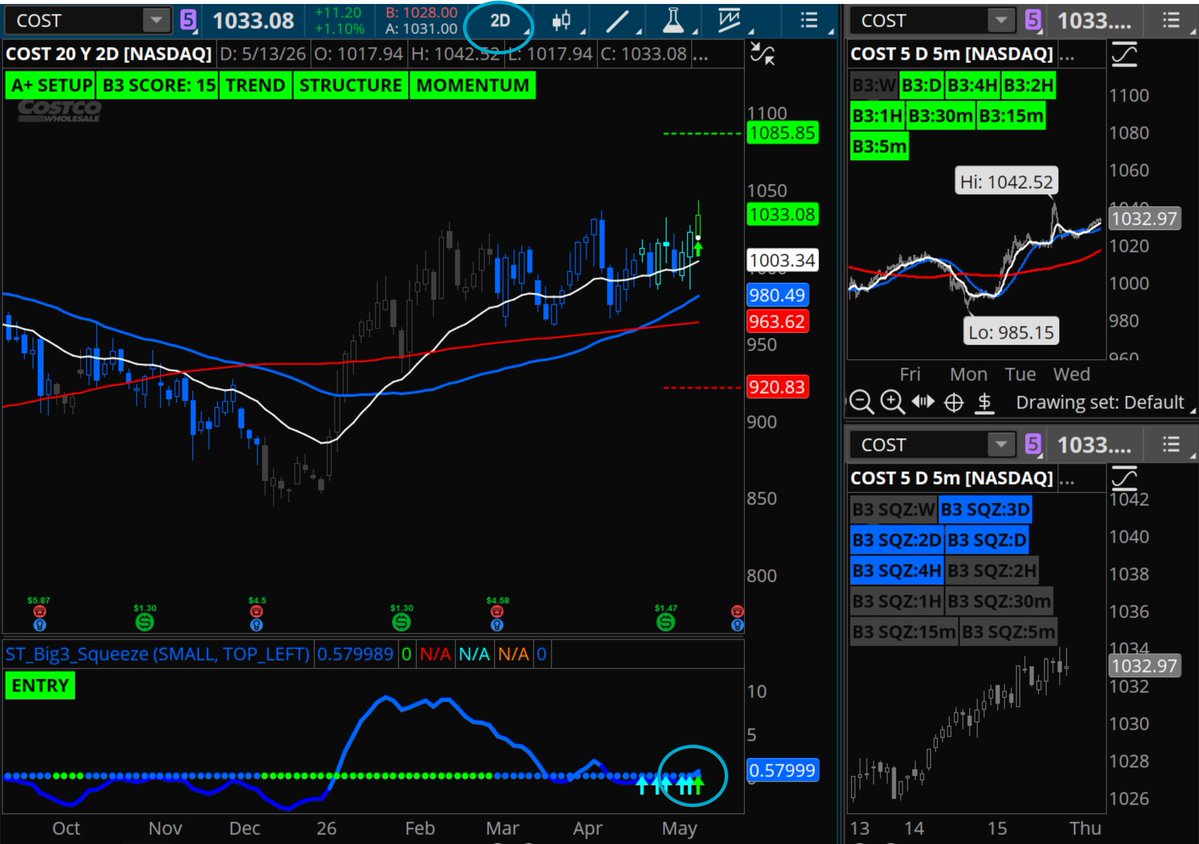Click the B3:1H label
Image resolution: width=1199 pixels, height=844 pixels.
point(878,115)
